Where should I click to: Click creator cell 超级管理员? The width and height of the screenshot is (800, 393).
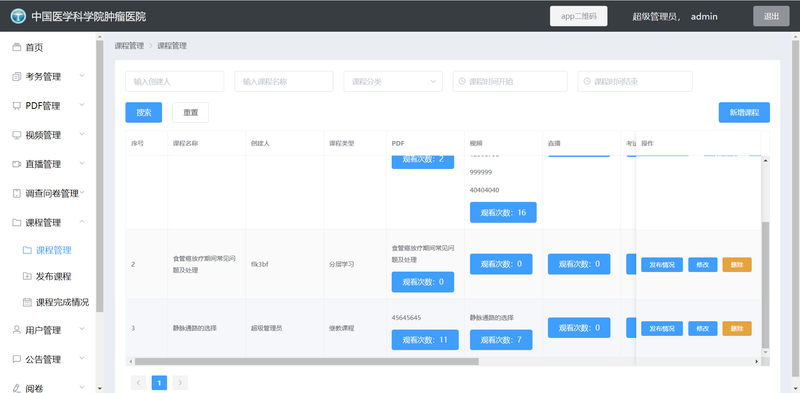[x=267, y=328]
